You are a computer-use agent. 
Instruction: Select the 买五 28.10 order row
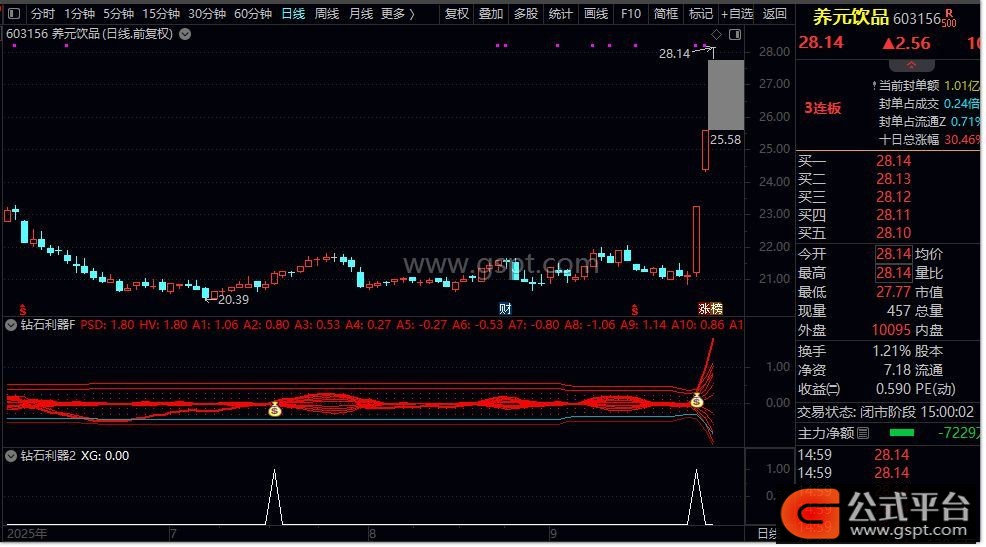click(887, 233)
